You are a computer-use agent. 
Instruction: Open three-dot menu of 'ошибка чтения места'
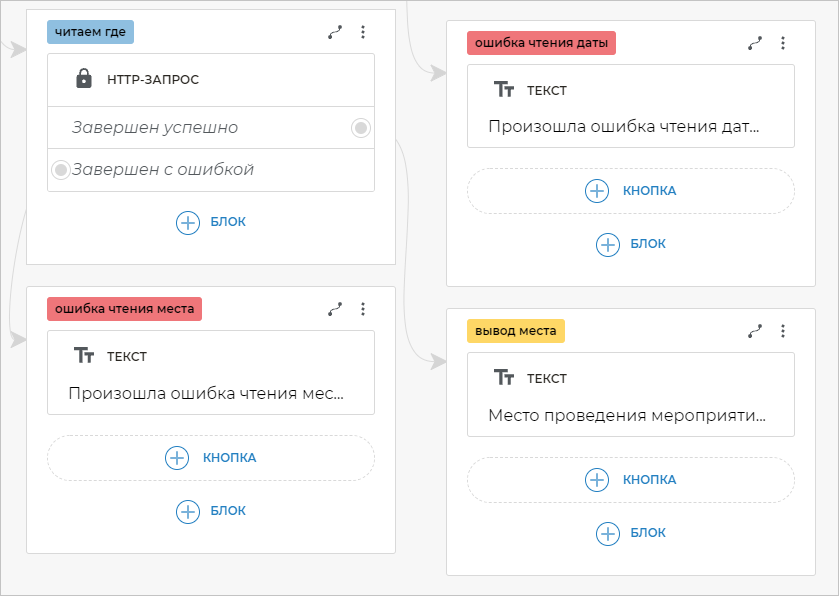(363, 309)
